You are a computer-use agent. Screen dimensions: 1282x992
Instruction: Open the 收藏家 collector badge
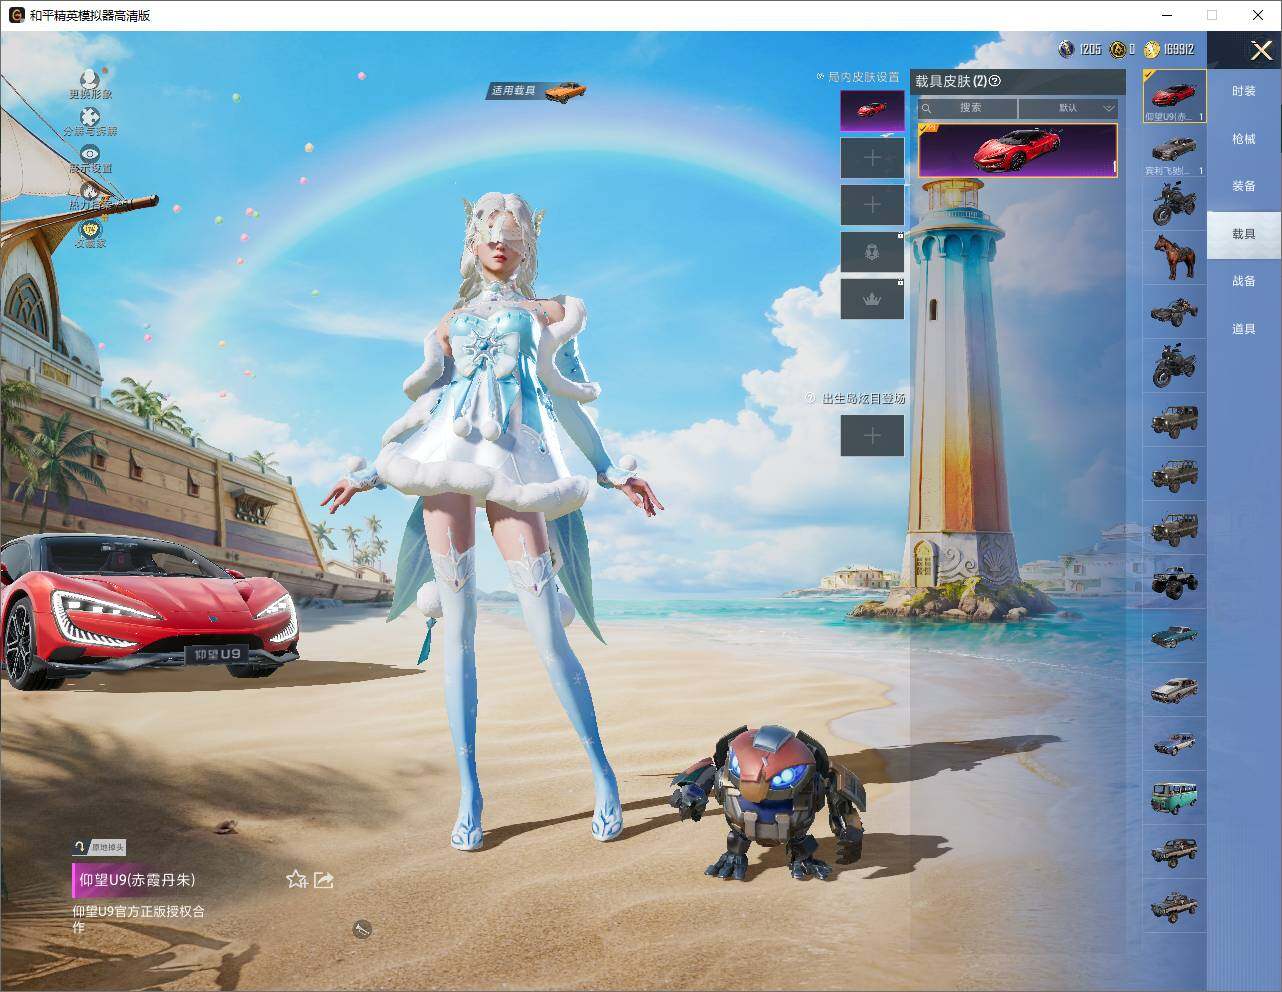point(90,232)
